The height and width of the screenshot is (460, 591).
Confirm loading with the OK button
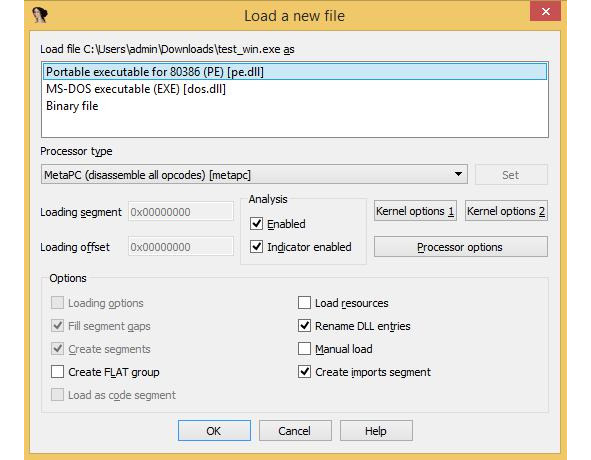214,431
